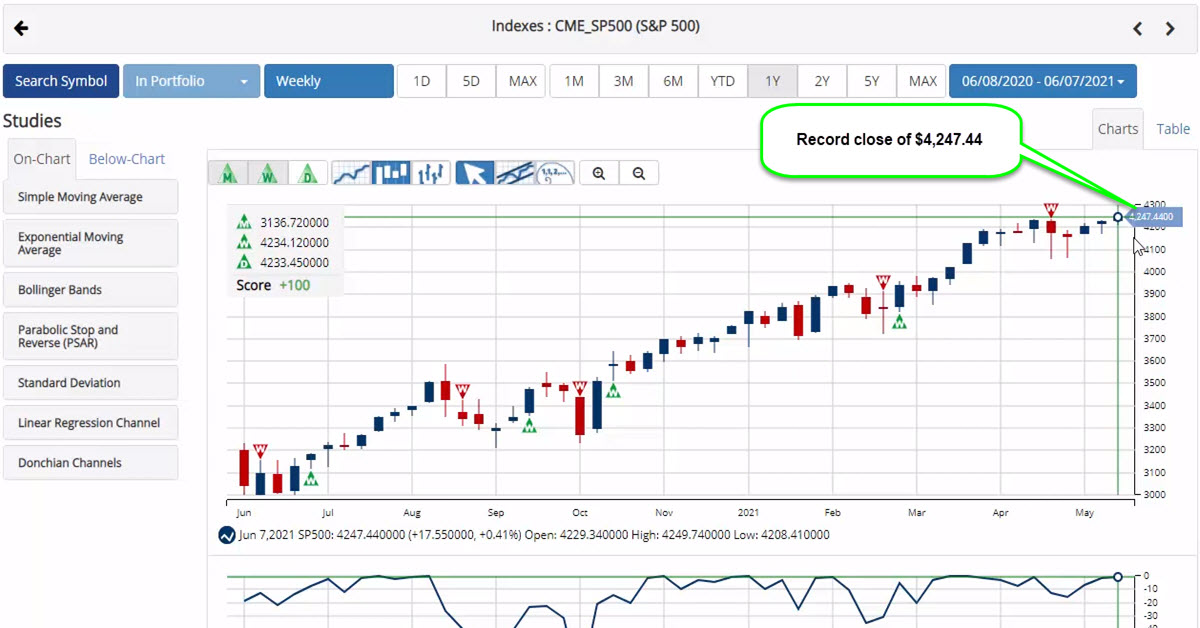Screen dimensions: 1200x628
Task: Switch to candlestick chart type
Action: point(391,173)
